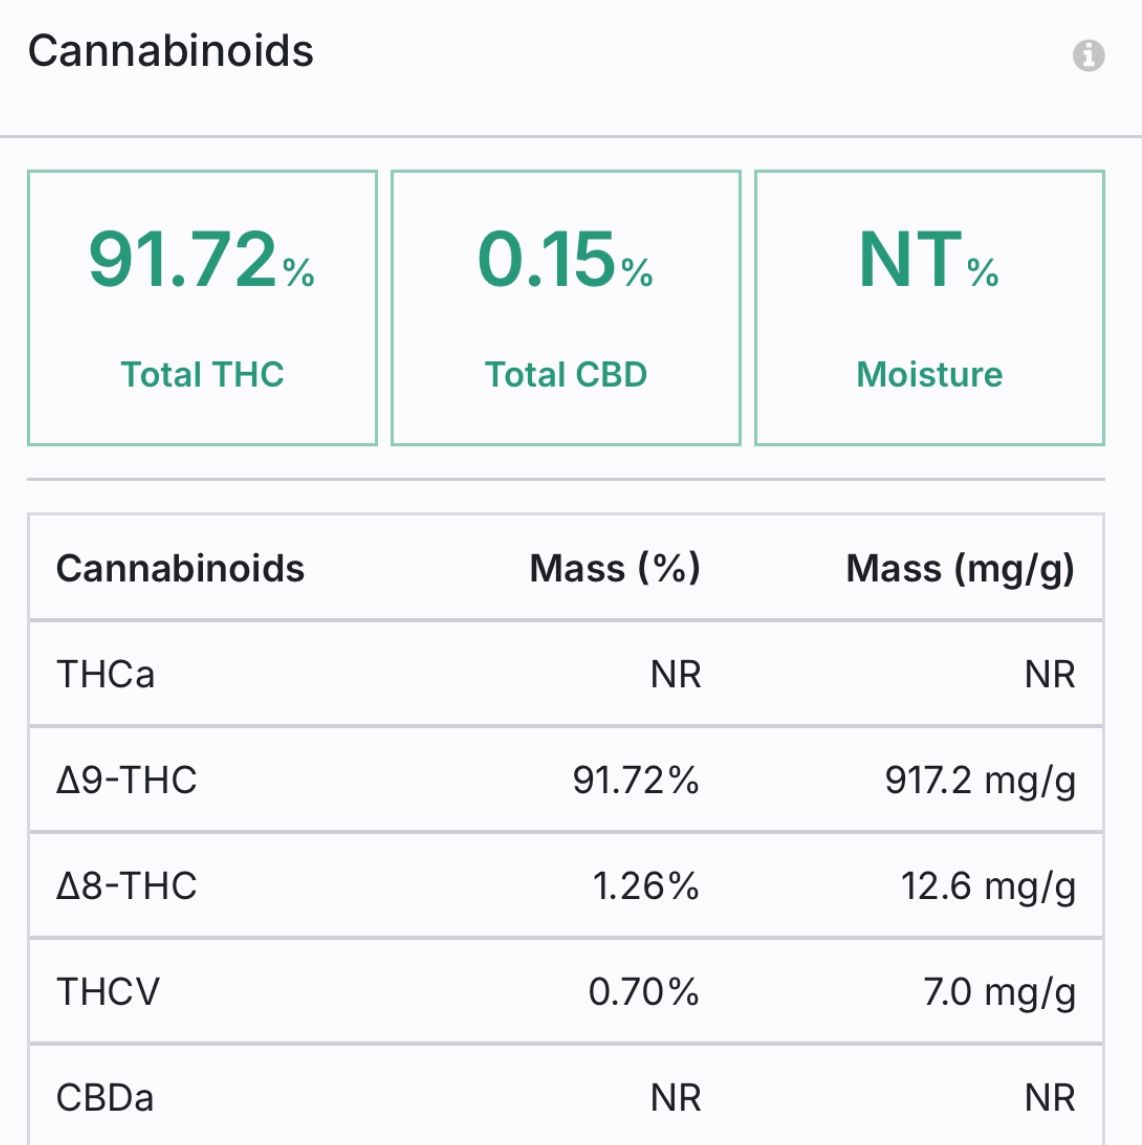Click the NR percent value for THCa
Image resolution: width=1142 pixels, height=1145 pixels.
coord(676,674)
